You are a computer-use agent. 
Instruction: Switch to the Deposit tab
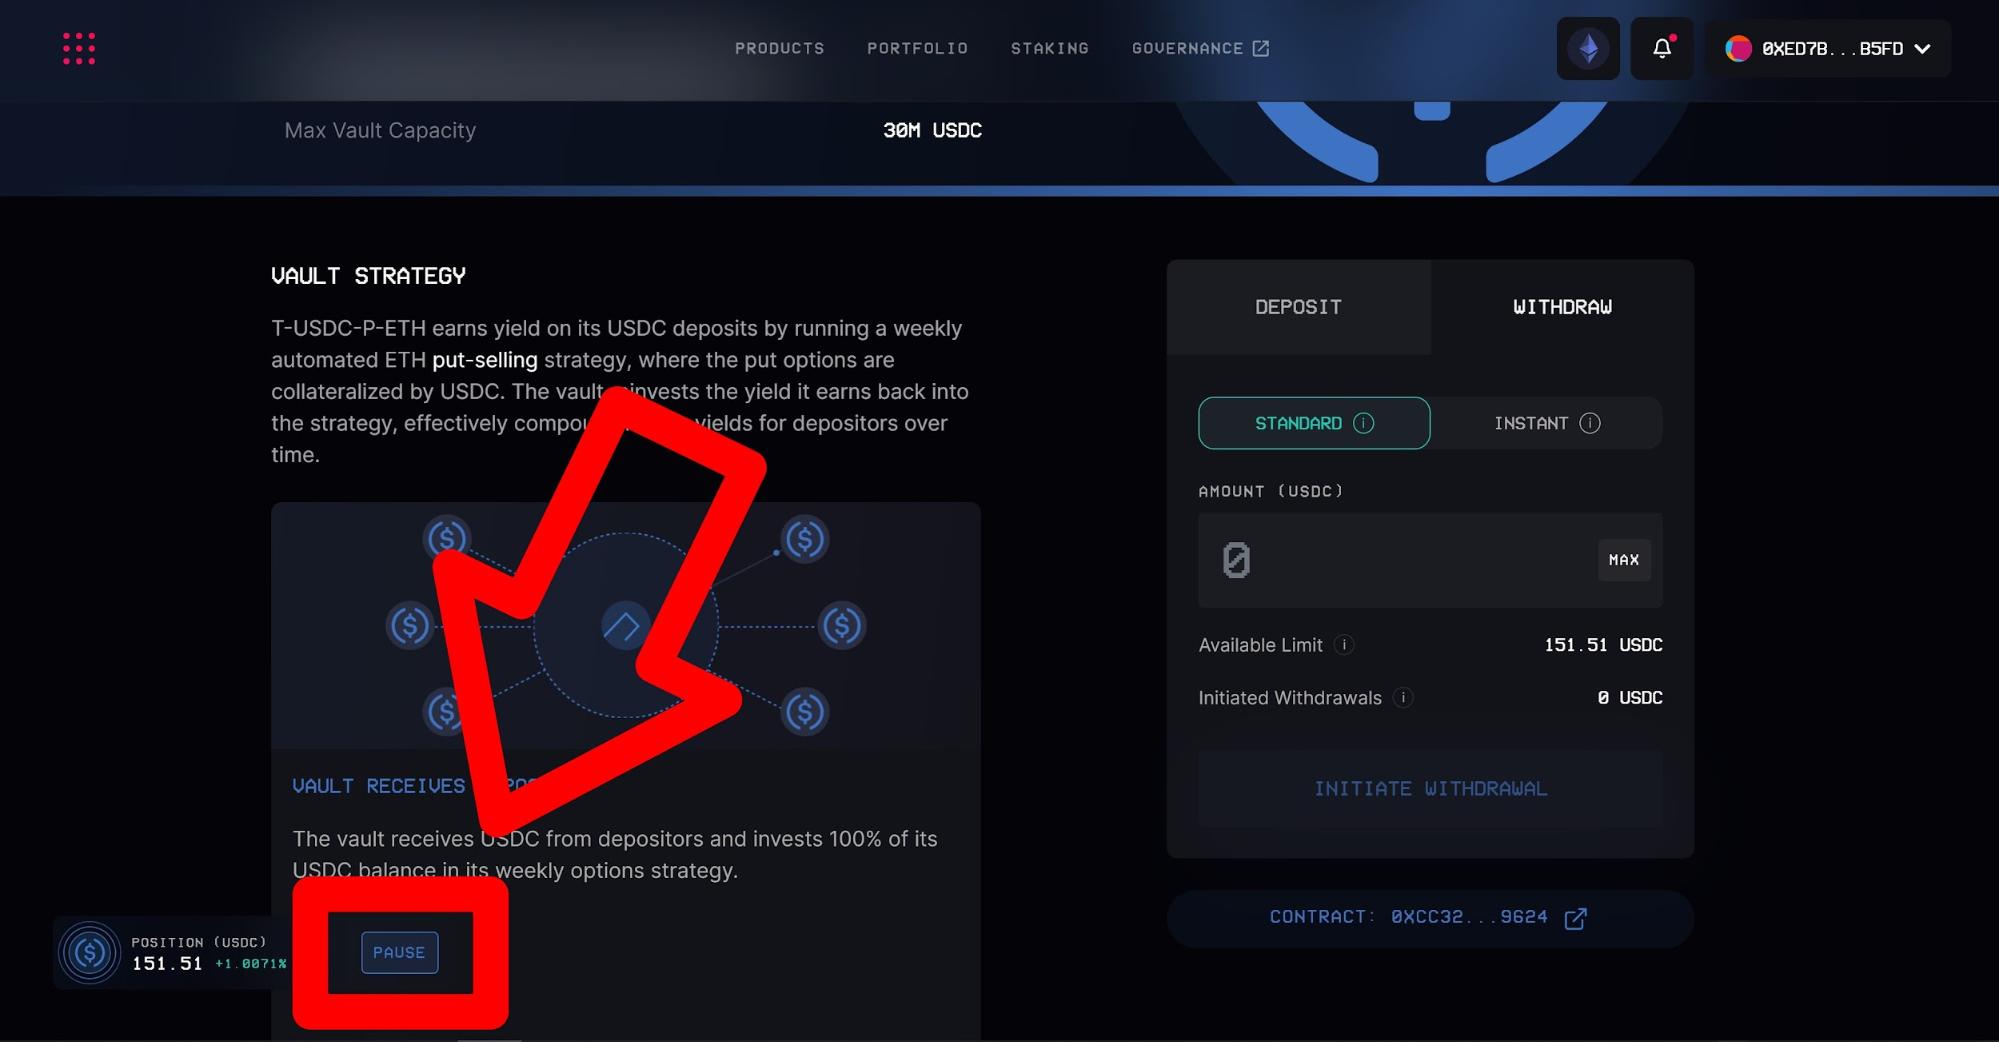pyautogui.click(x=1298, y=307)
